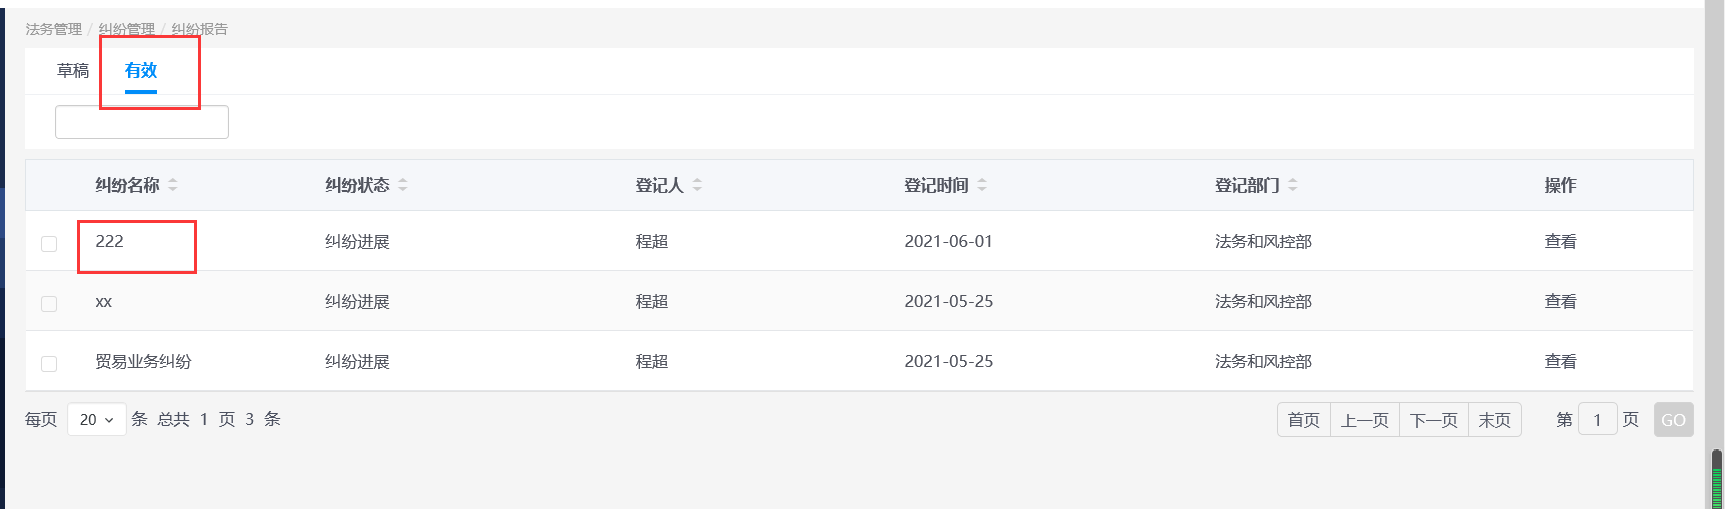The height and width of the screenshot is (509, 1725).
Task: Switch to the 草稿 tab
Action: pyautogui.click(x=73, y=71)
